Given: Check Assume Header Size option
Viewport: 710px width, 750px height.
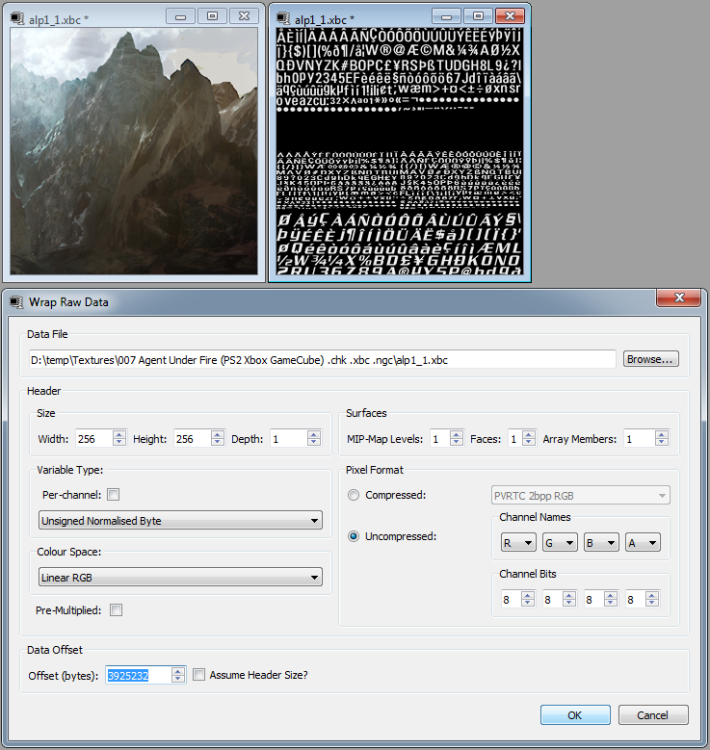Looking at the screenshot, I should [x=198, y=675].
